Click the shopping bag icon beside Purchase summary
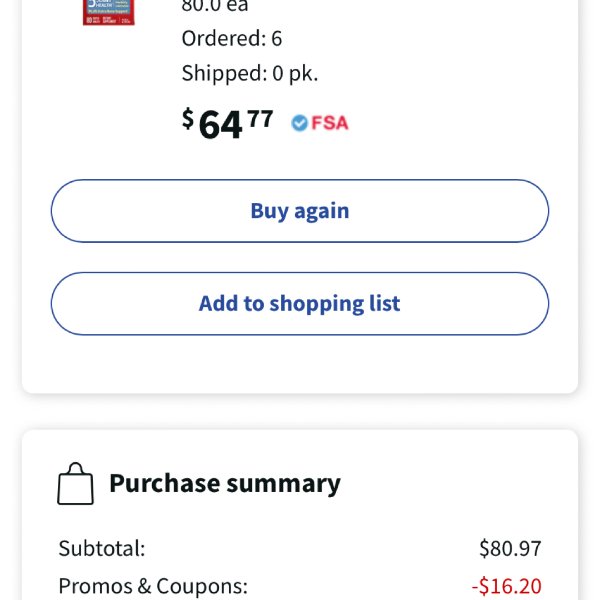This screenshot has width=600, height=600. [75, 484]
